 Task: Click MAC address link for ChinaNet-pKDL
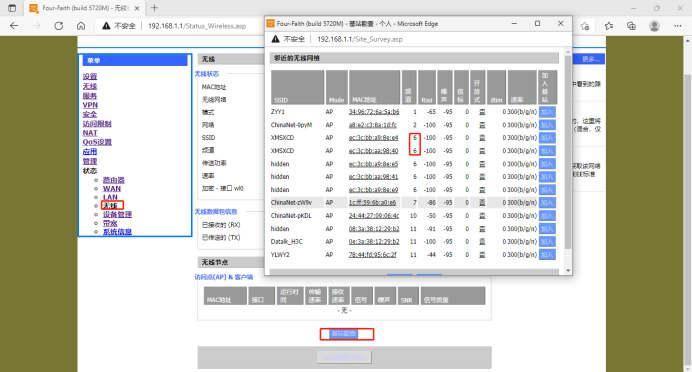(374, 216)
